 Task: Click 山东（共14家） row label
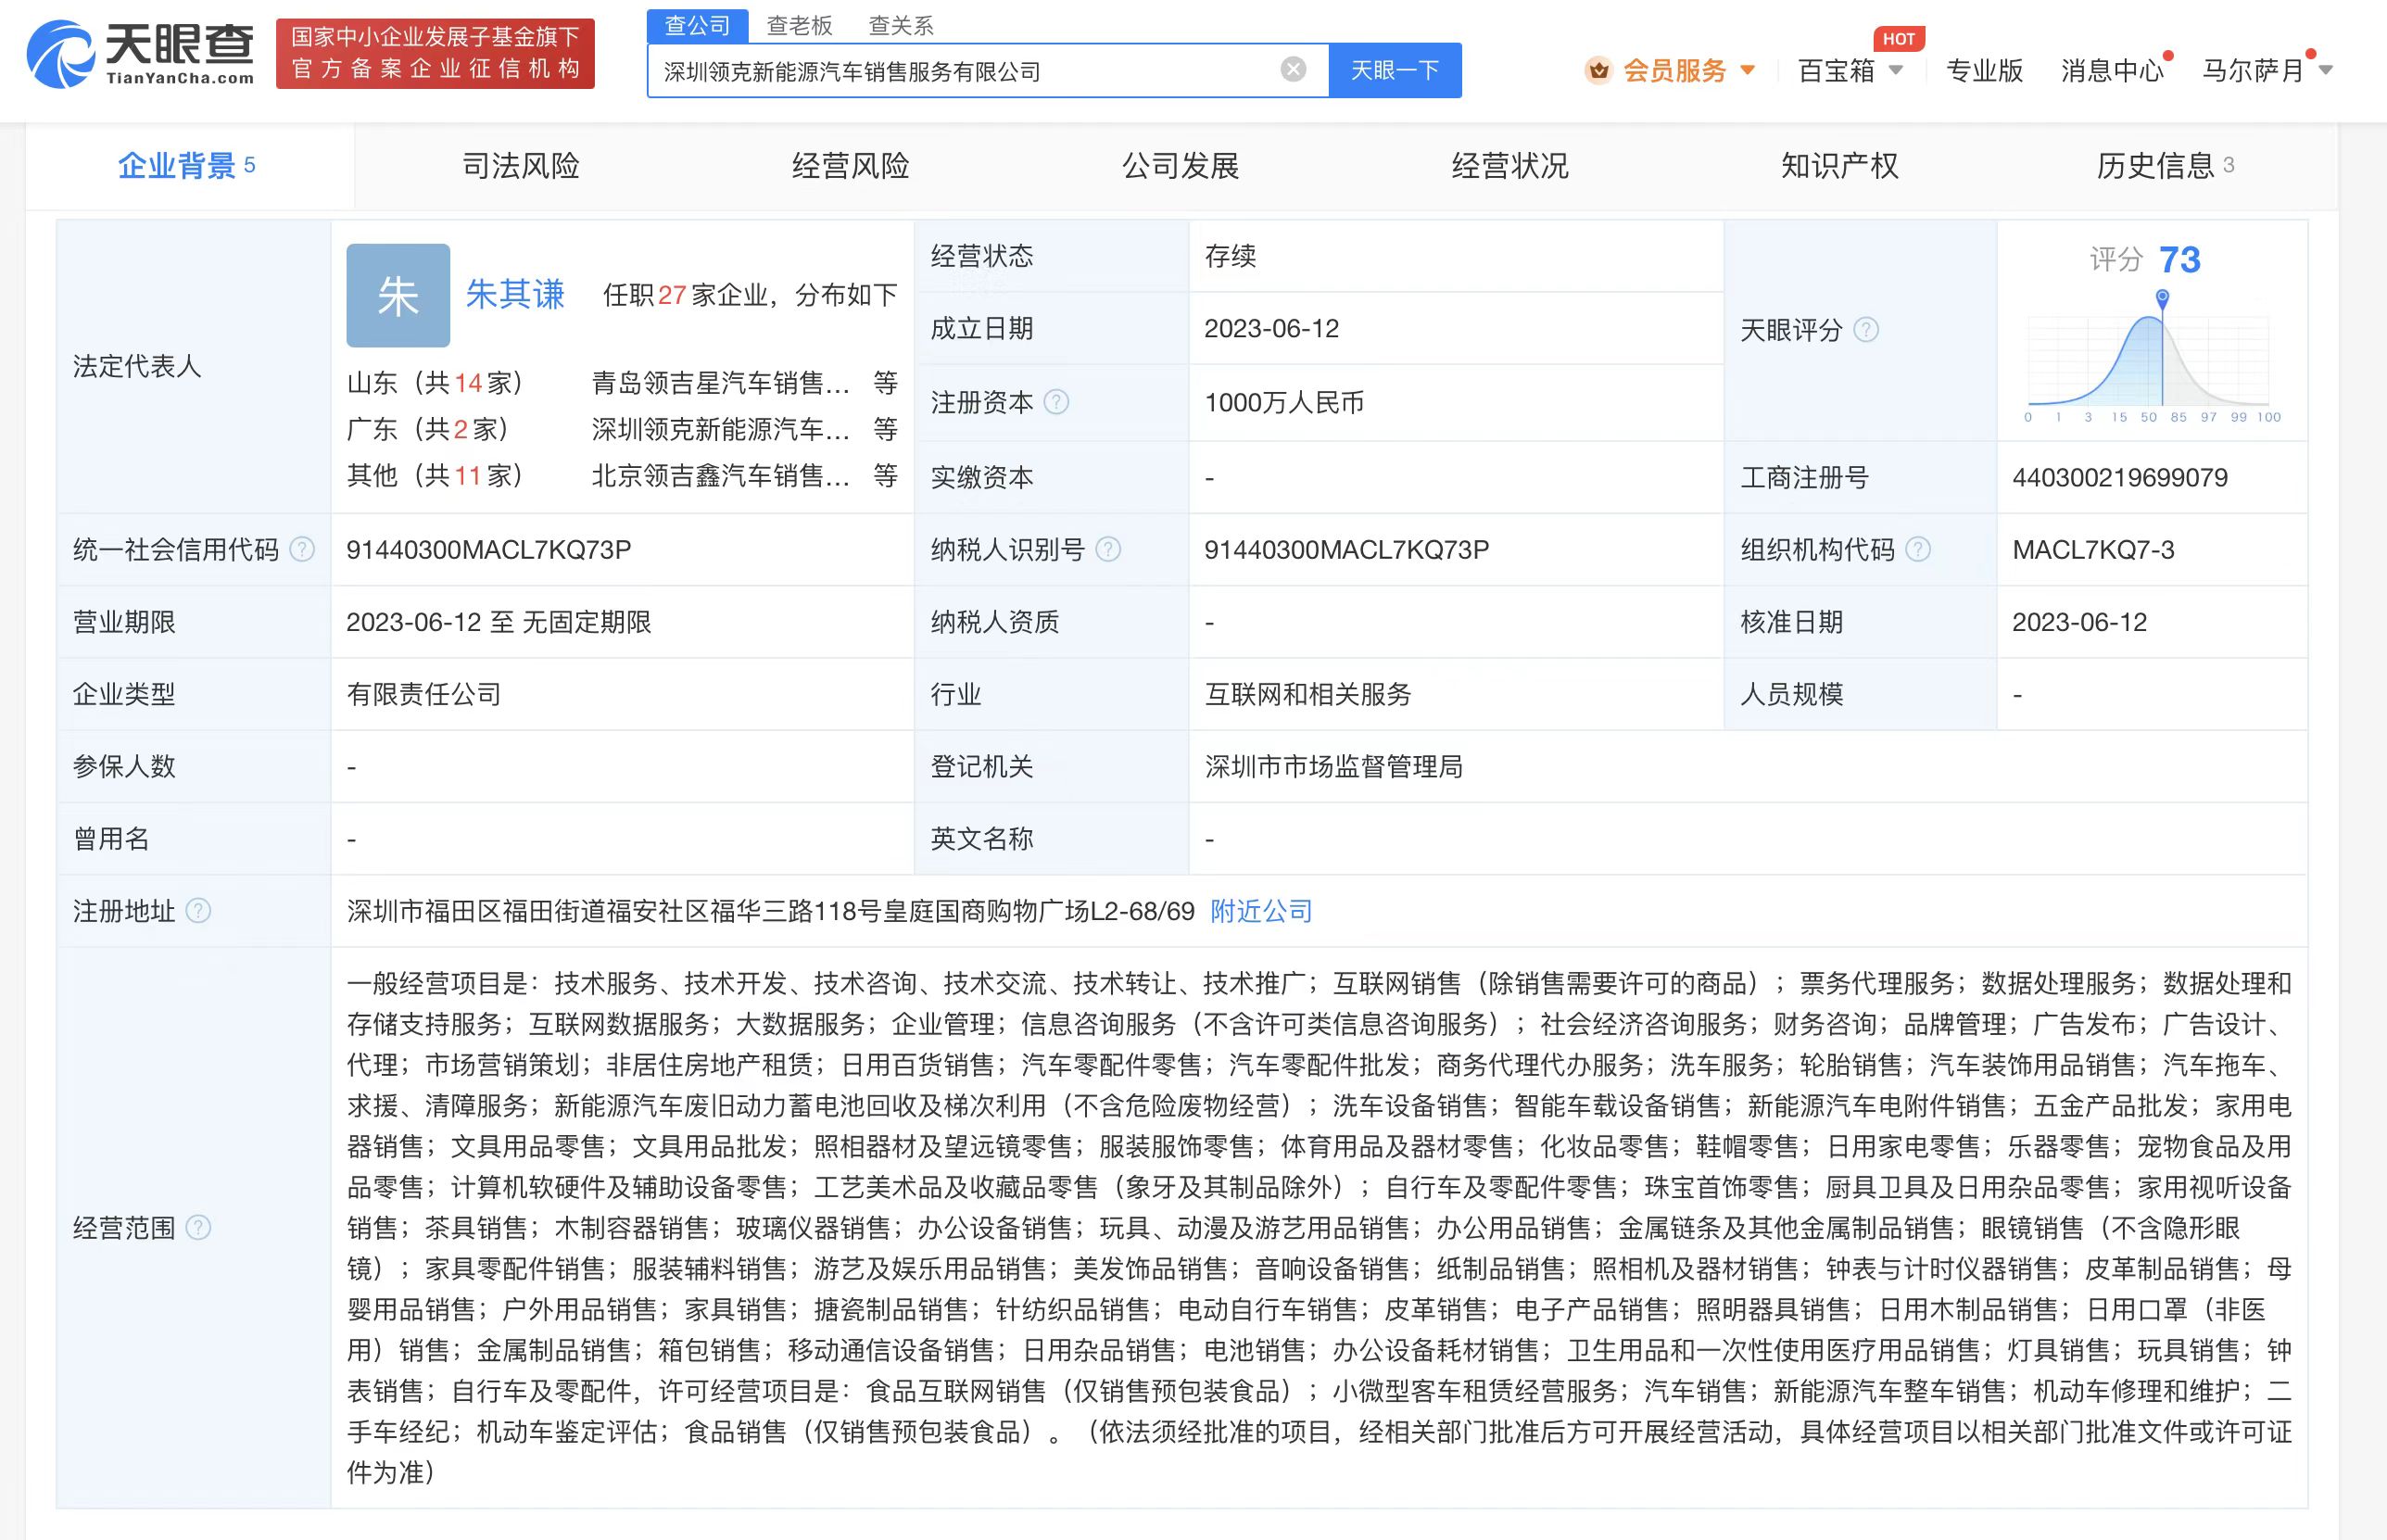(x=436, y=383)
